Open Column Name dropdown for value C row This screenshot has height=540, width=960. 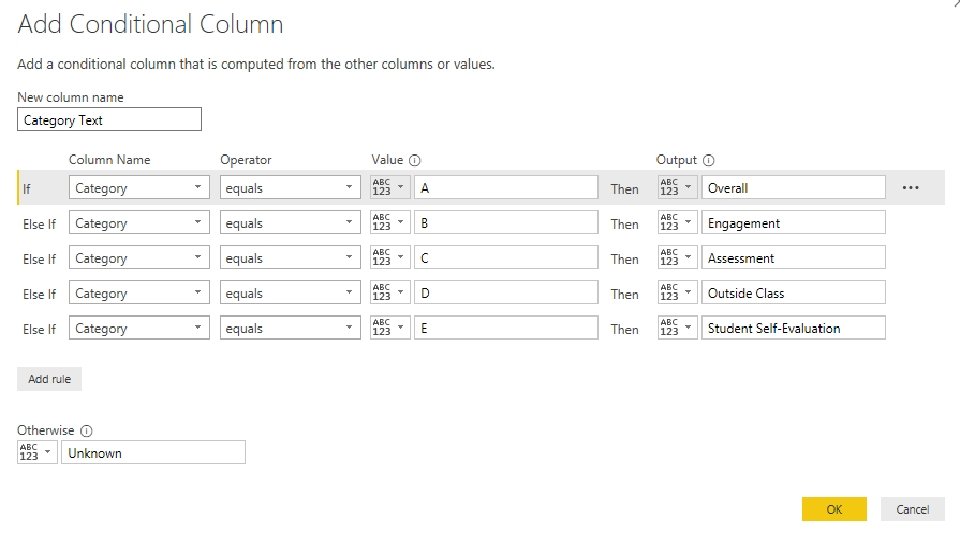click(x=139, y=258)
